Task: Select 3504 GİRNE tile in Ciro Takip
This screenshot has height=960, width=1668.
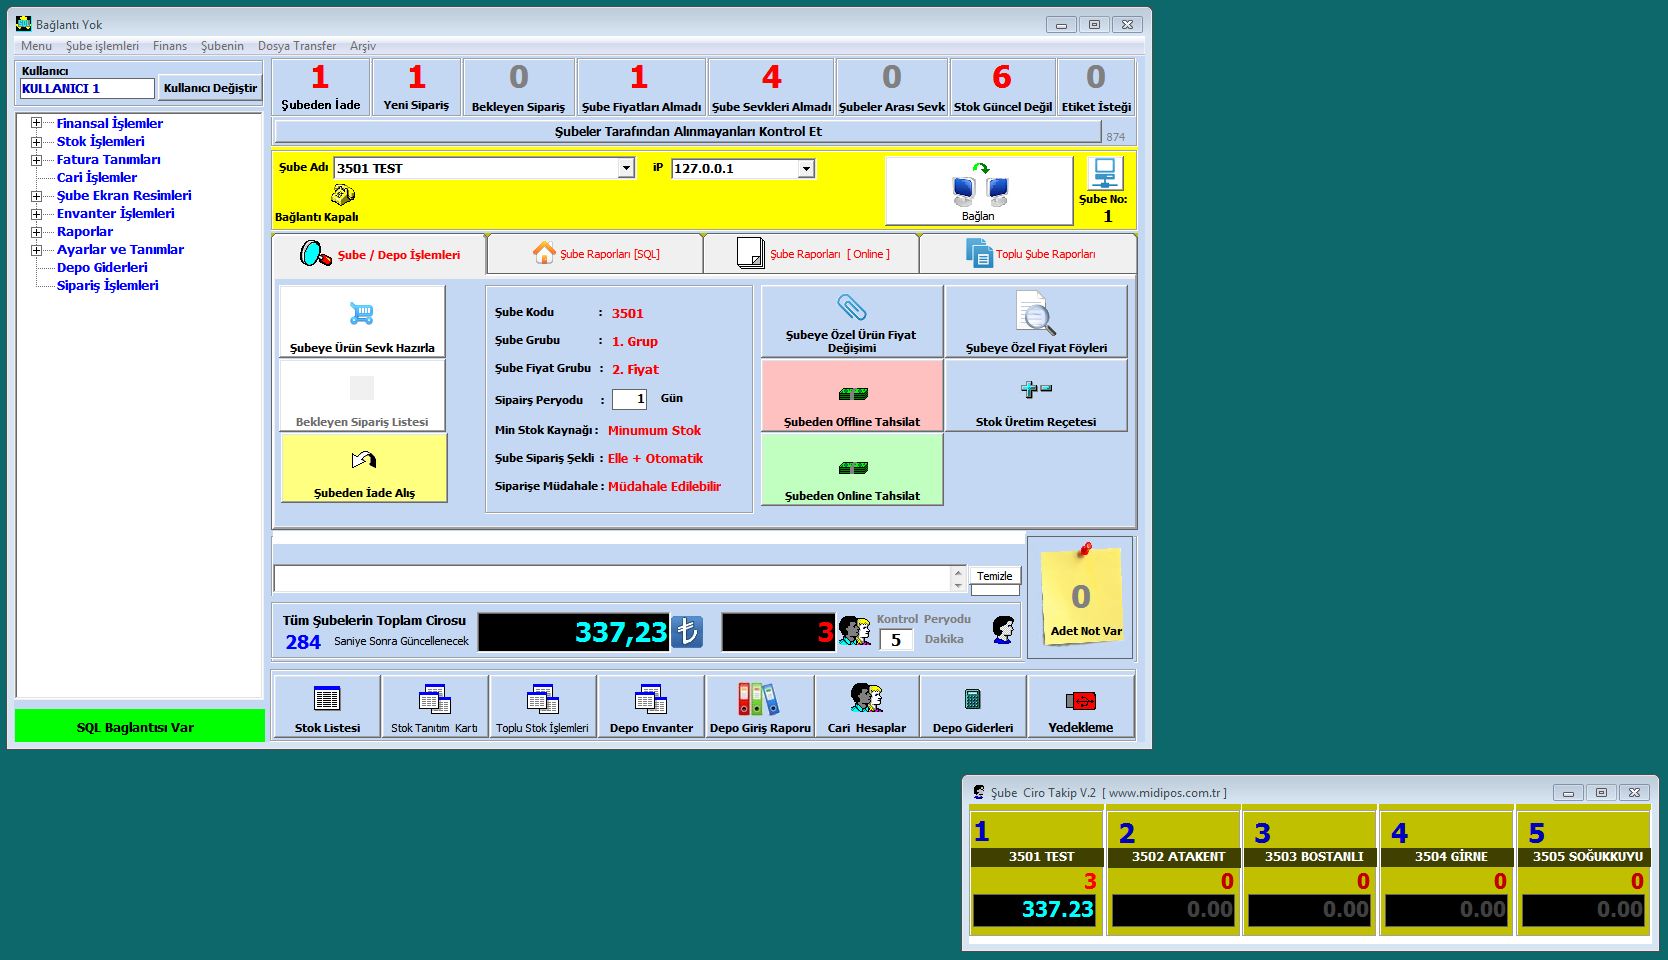Action: tap(1446, 874)
